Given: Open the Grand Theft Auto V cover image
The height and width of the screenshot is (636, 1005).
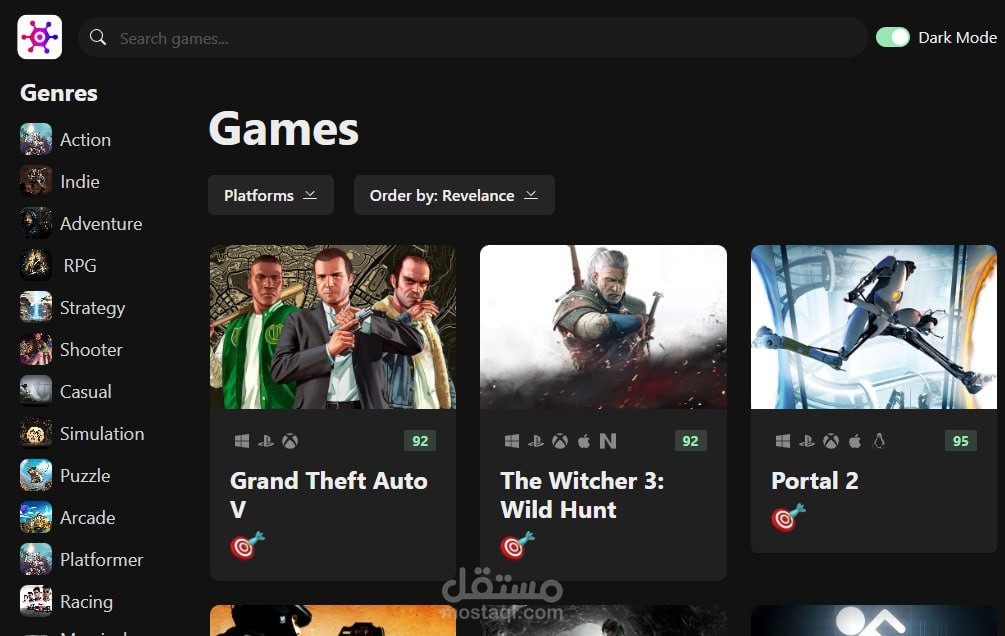Looking at the screenshot, I should (x=333, y=327).
